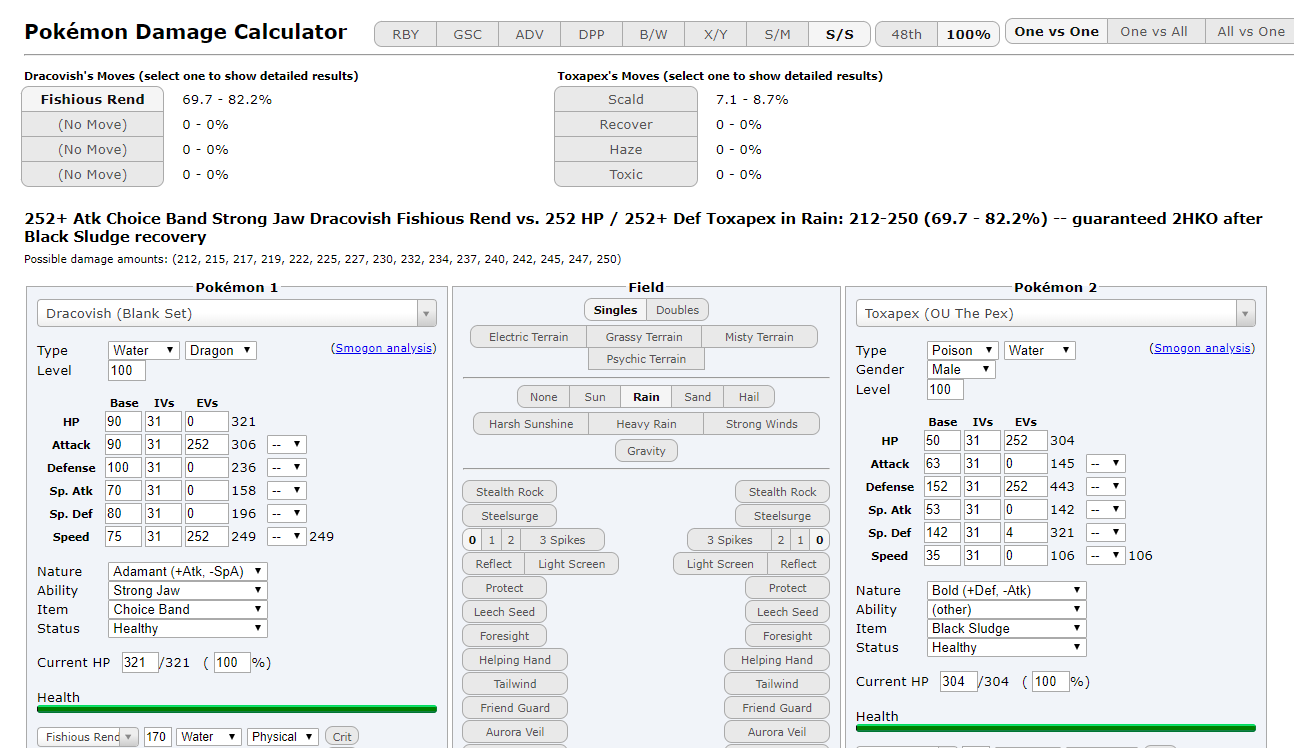Image resolution: width=1294 pixels, height=748 pixels.
Task: Click the Crit button for Fishious Rend
Action: click(x=341, y=736)
